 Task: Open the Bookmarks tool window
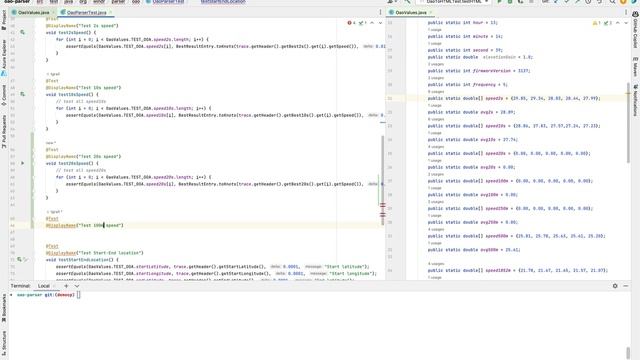click(4, 308)
